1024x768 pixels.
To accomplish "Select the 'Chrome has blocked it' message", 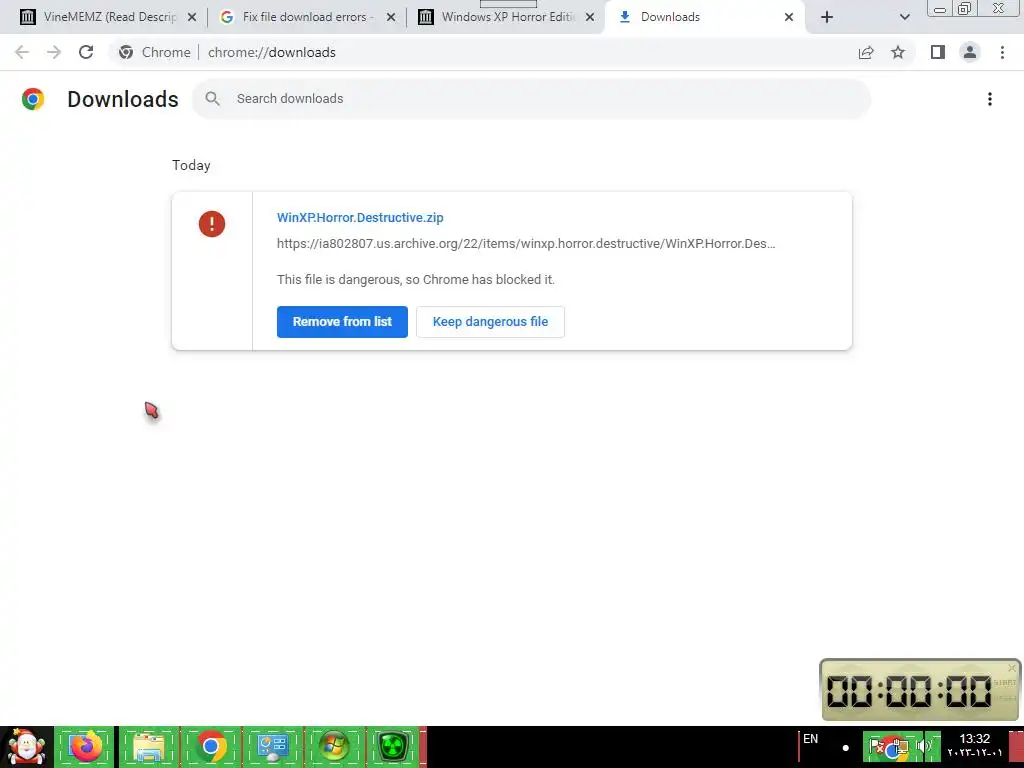I will pos(415,280).
